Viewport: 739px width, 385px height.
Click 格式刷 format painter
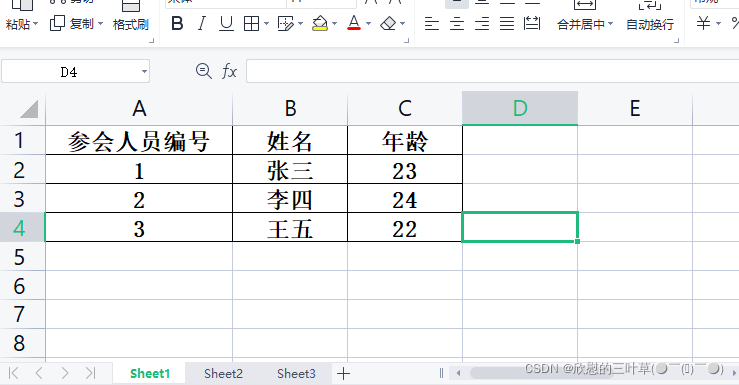coord(131,24)
